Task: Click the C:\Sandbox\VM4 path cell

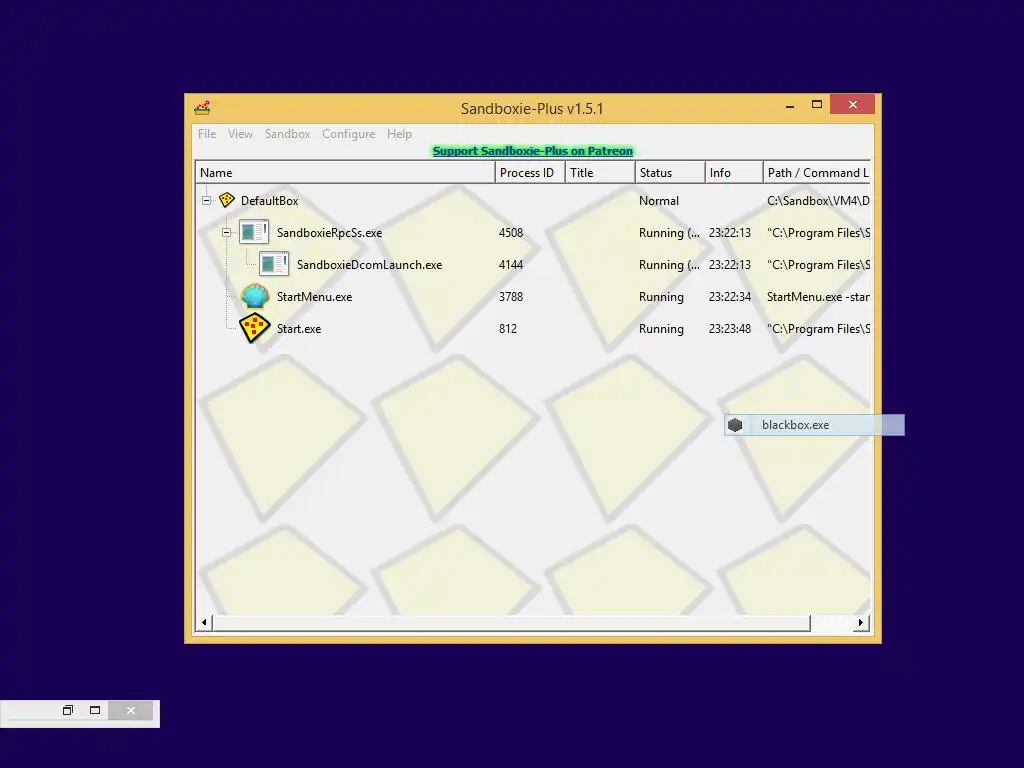Action: click(818, 200)
